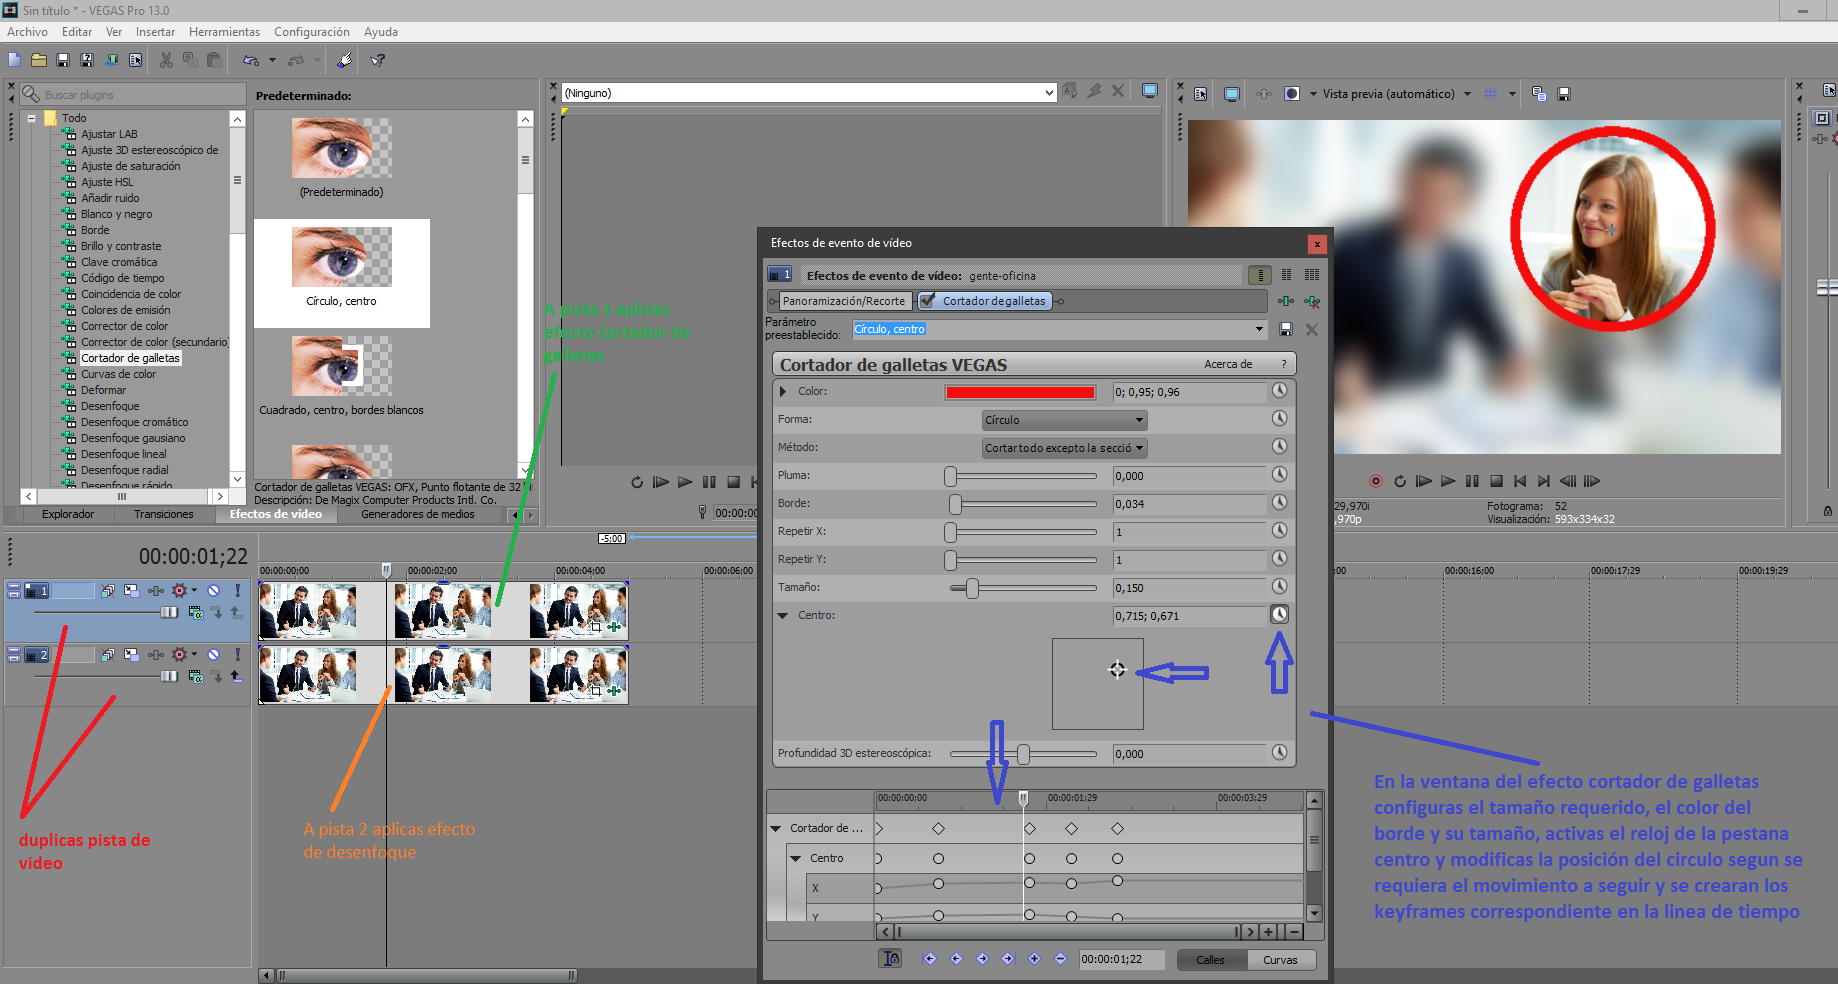The height and width of the screenshot is (984, 1838).
Task: Delete keyframe with the minus diamond
Action: (1060, 959)
